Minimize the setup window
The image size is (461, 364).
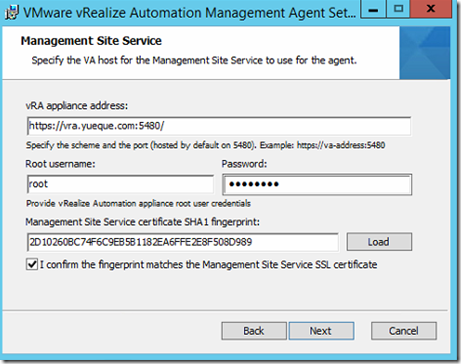pos(374,10)
